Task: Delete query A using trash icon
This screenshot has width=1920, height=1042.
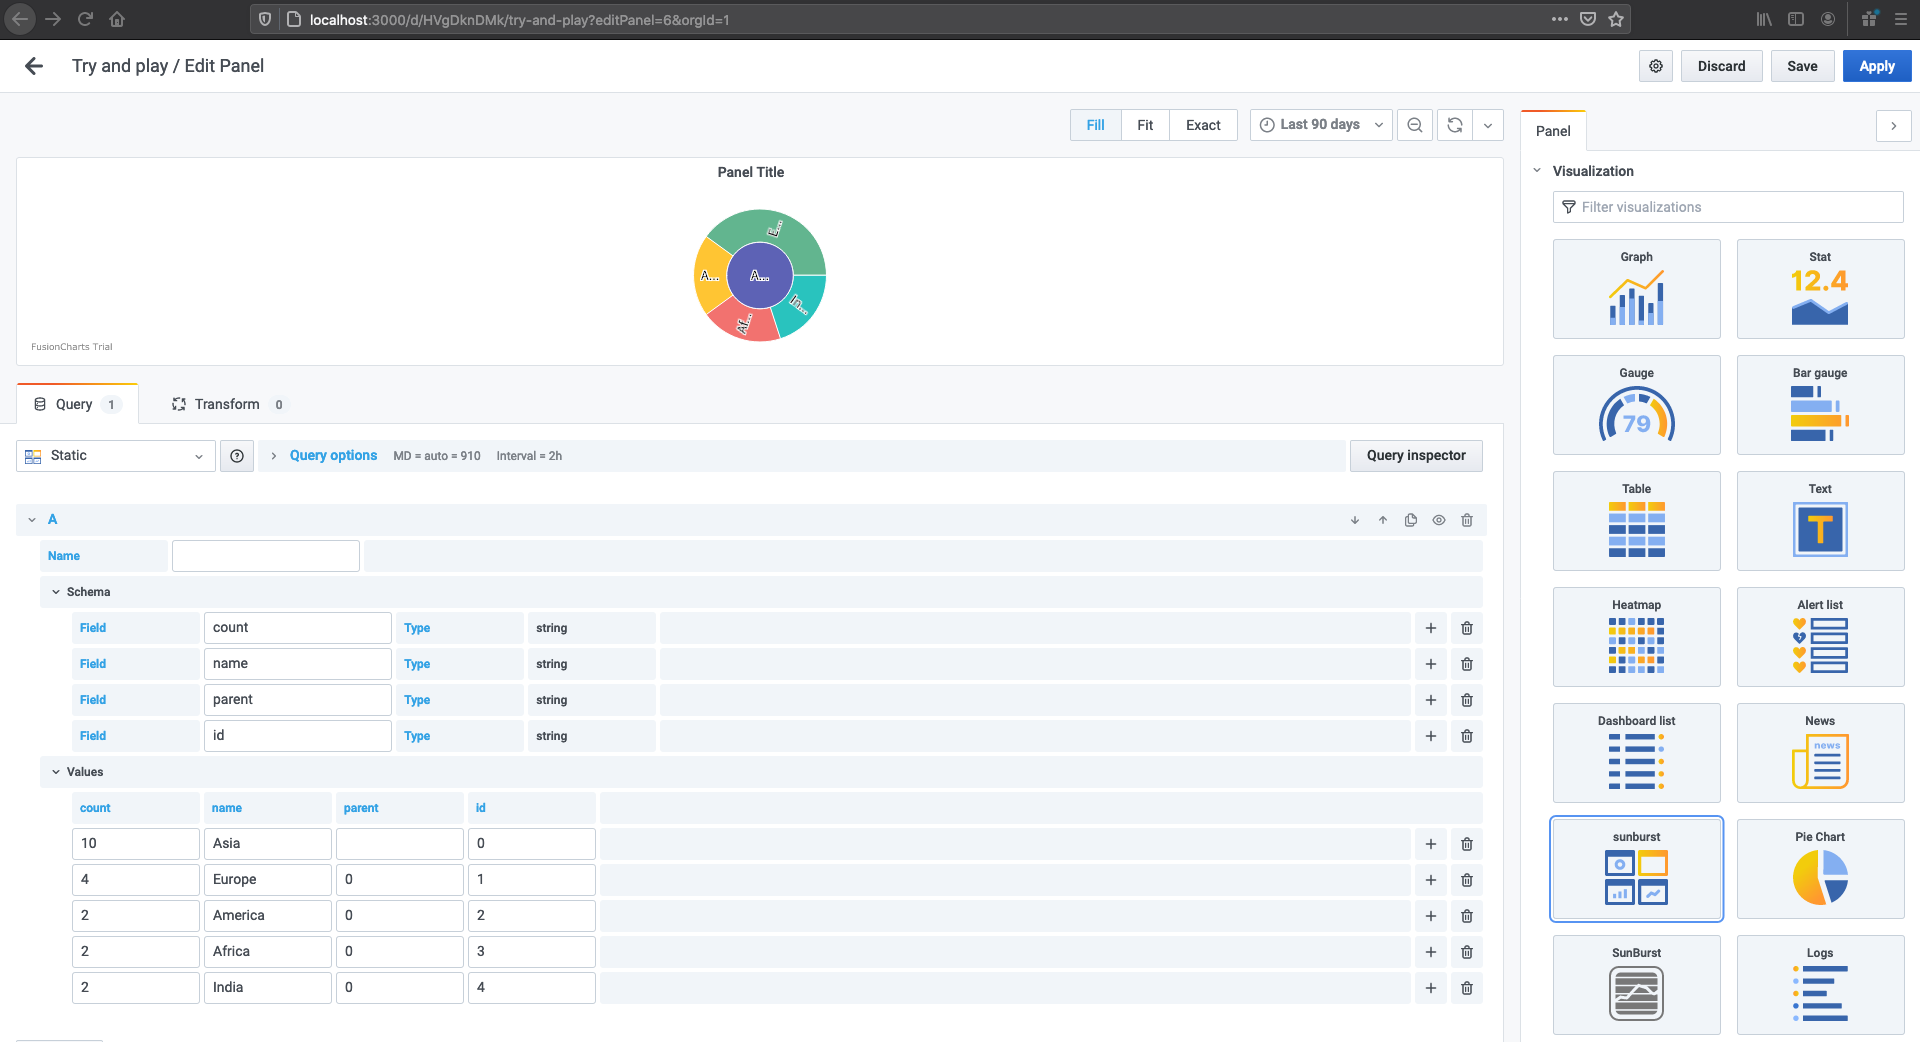Action: [1467, 520]
